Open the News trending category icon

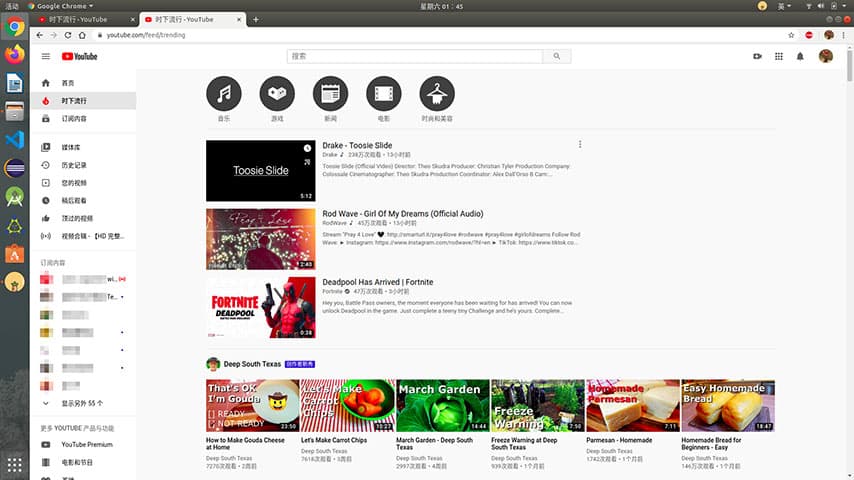(330, 94)
